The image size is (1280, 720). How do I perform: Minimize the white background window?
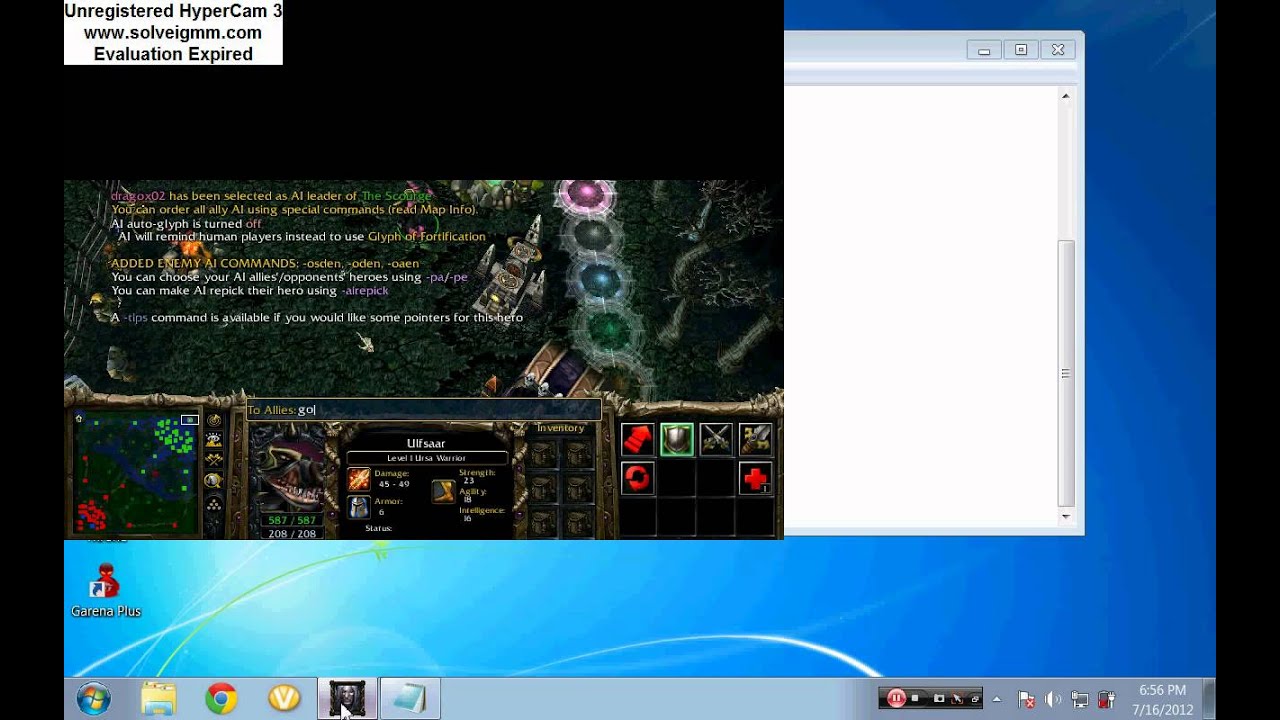[x=984, y=49]
